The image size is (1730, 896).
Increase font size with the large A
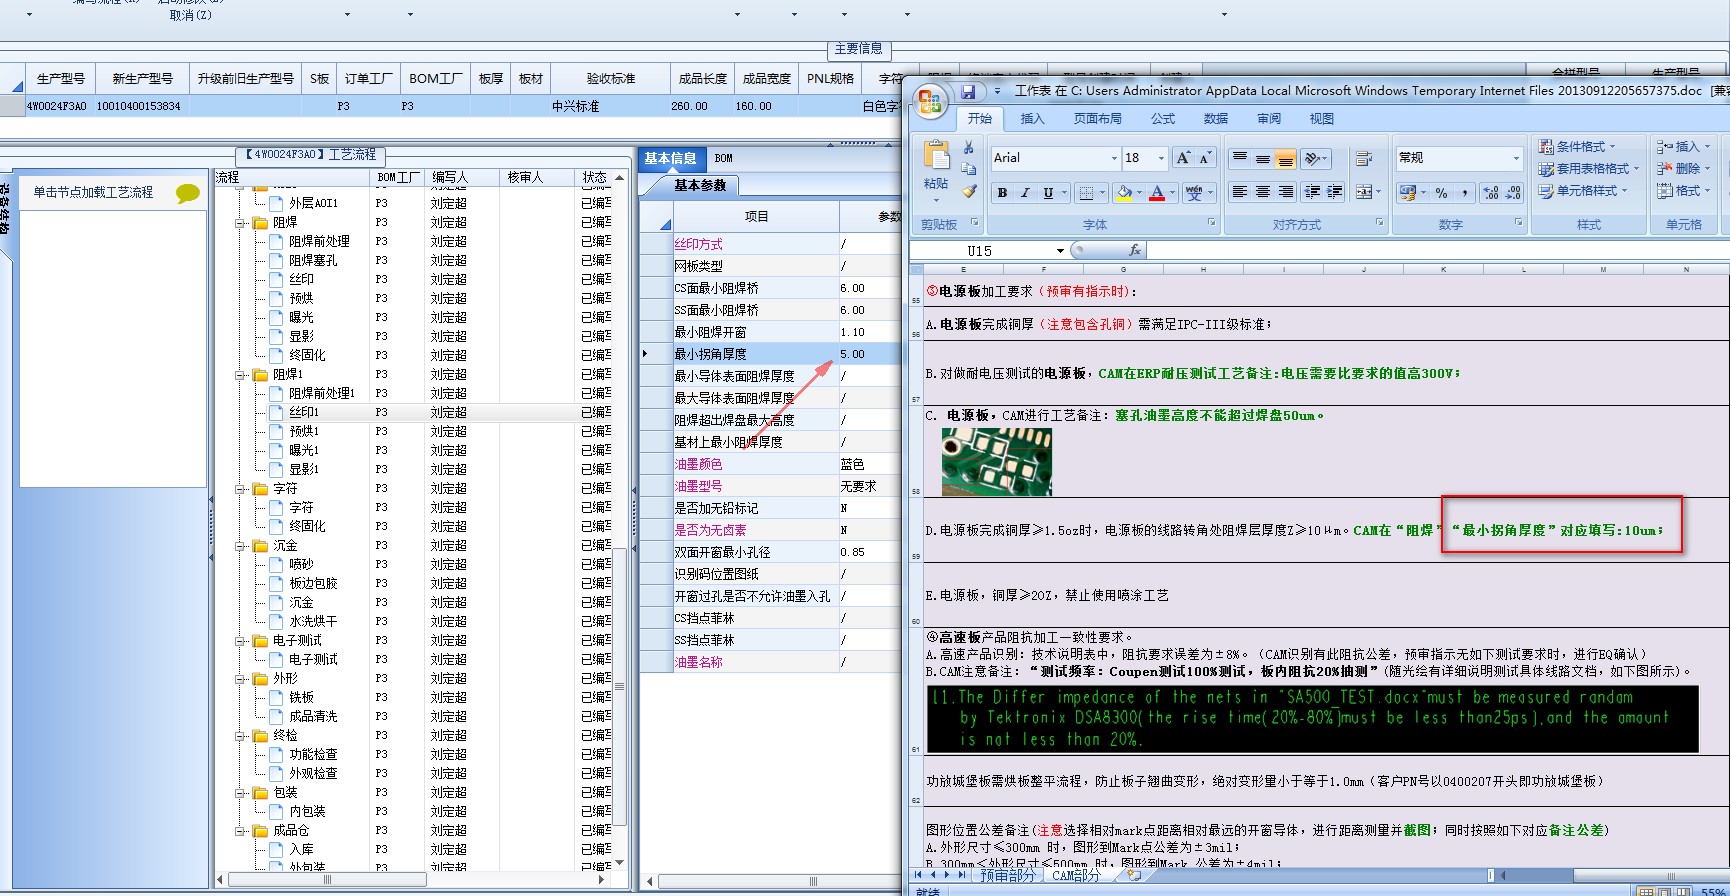coord(1184,158)
